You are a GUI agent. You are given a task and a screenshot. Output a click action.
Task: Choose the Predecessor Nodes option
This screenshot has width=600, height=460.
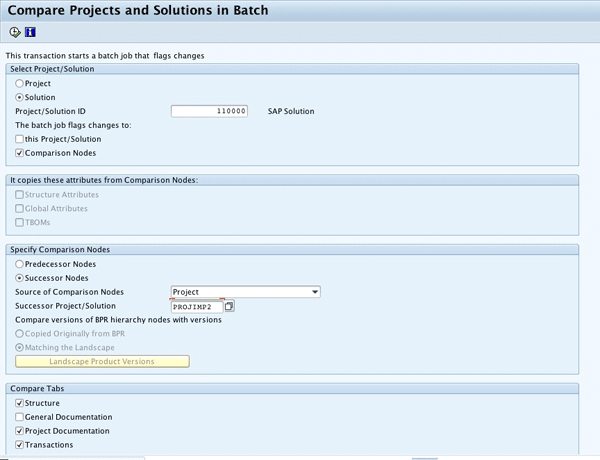[20, 264]
